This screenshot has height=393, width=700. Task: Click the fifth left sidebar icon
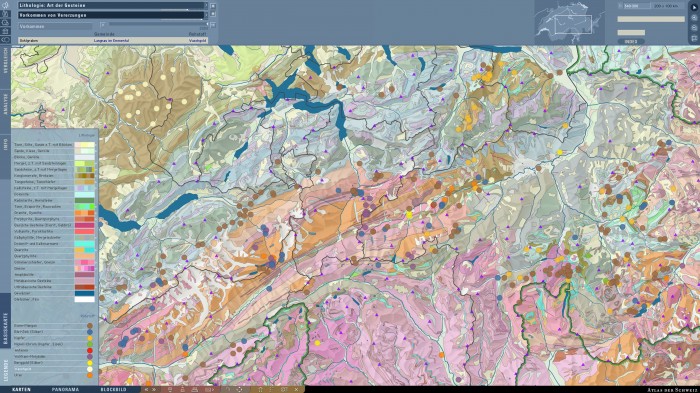pyautogui.click(x=5, y=39)
